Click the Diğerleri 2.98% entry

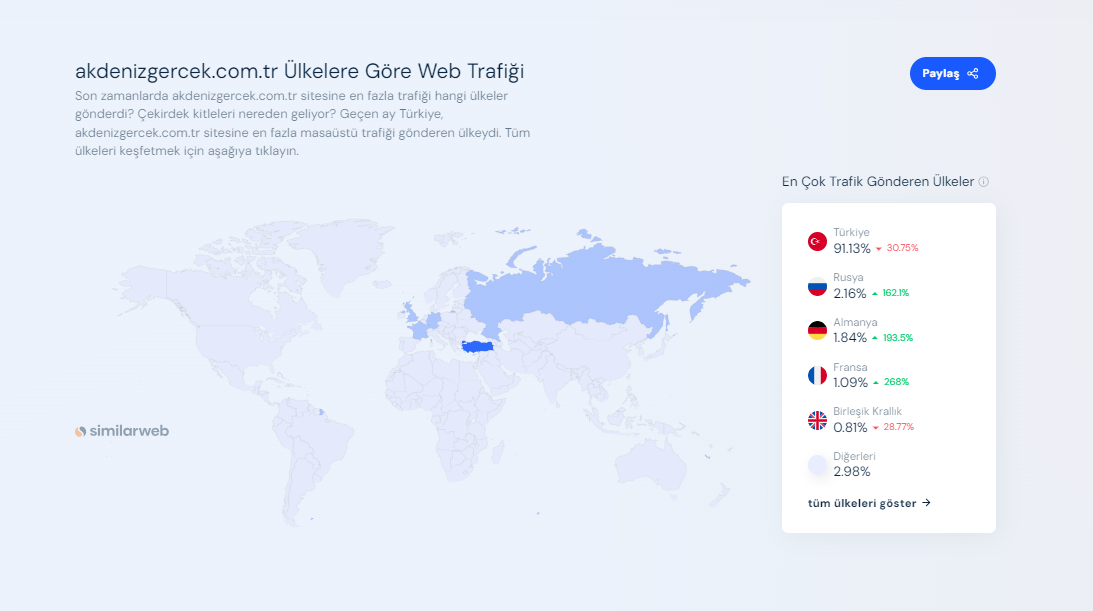(851, 472)
